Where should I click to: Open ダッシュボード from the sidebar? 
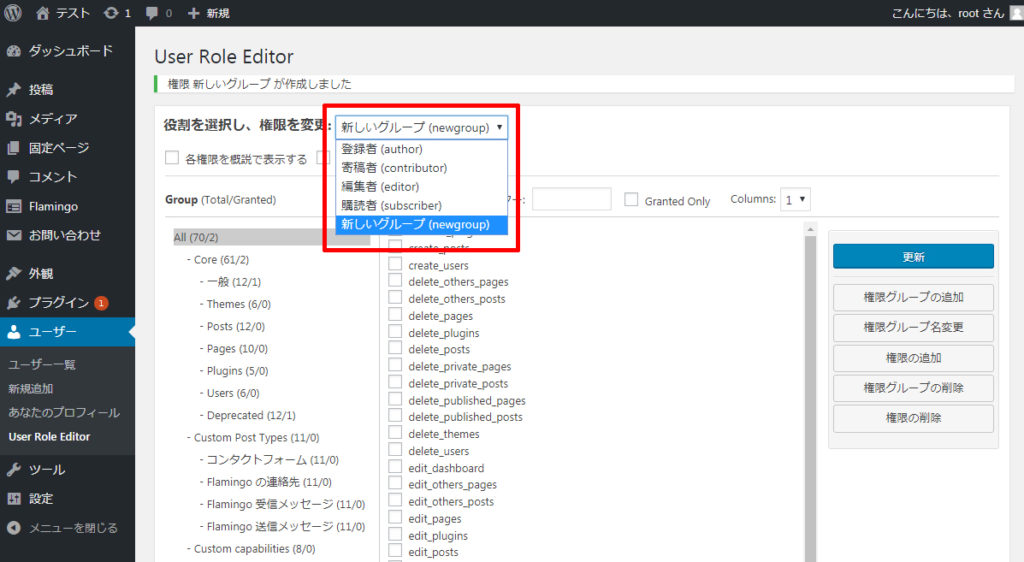tap(70, 51)
